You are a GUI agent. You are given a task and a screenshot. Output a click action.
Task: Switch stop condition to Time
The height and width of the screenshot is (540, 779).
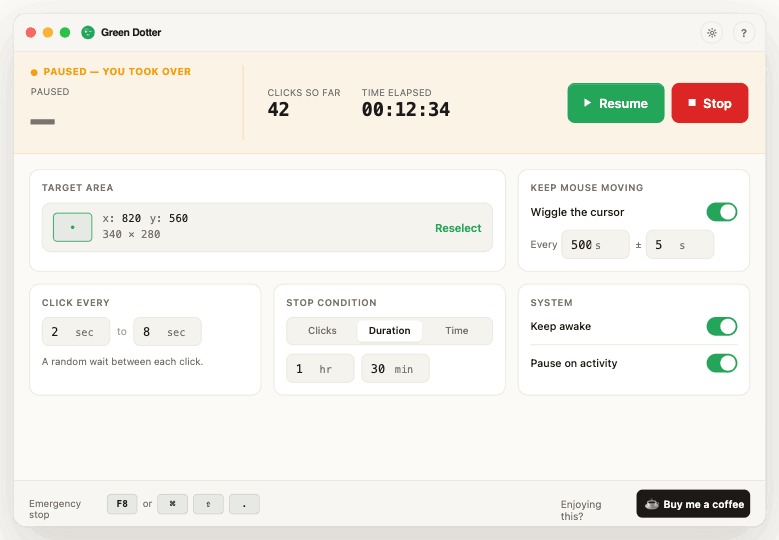[457, 331]
